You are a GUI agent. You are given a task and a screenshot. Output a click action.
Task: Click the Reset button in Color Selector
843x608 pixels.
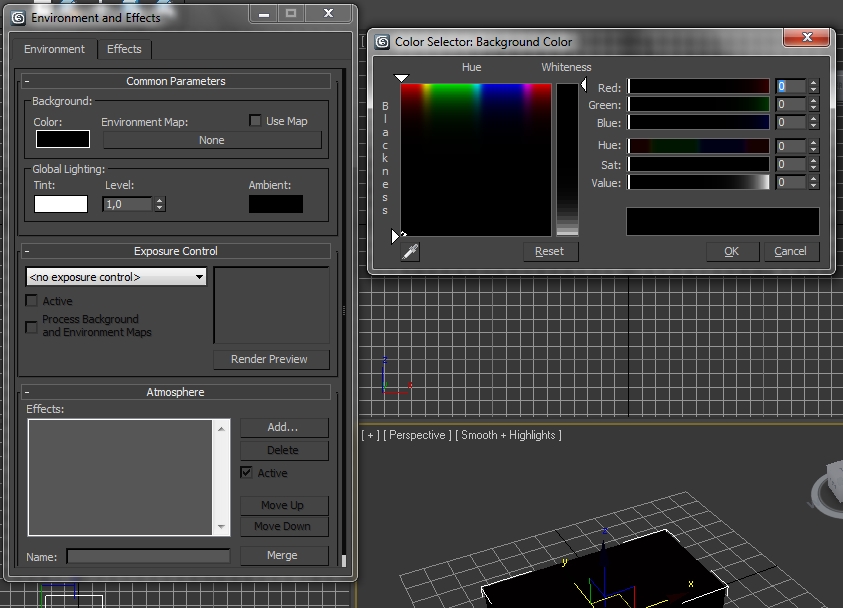[550, 252]
